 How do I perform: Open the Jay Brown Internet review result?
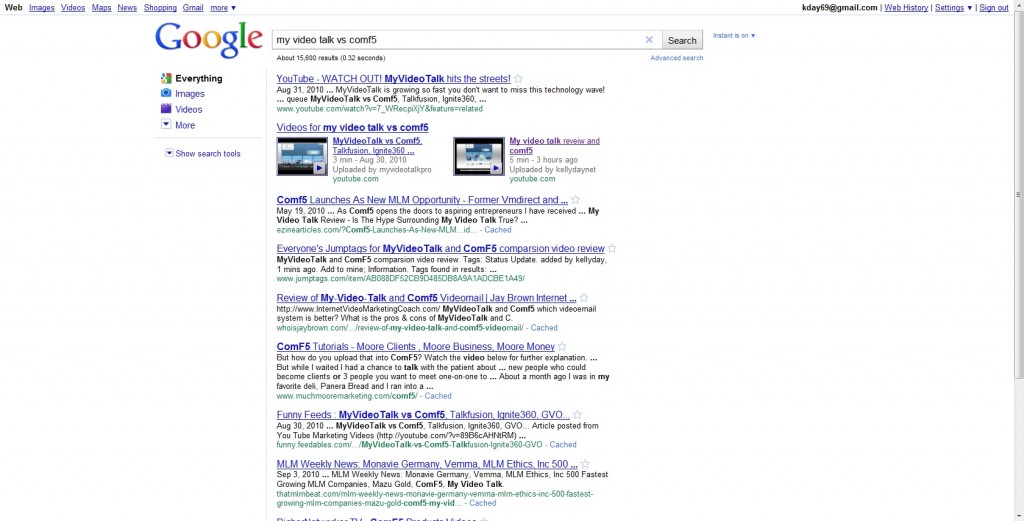pyautogui.click(x=426, y=298)
